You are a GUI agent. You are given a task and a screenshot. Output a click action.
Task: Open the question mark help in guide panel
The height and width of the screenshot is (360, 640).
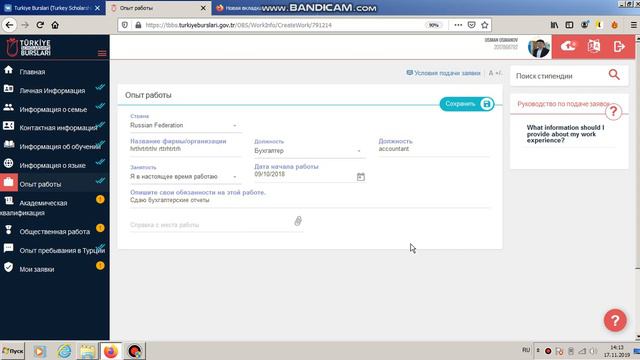(613, 111)
